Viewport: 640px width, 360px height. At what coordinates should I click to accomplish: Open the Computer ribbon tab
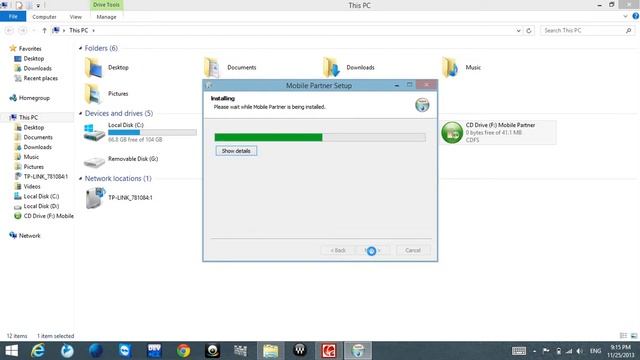[44, 17]
